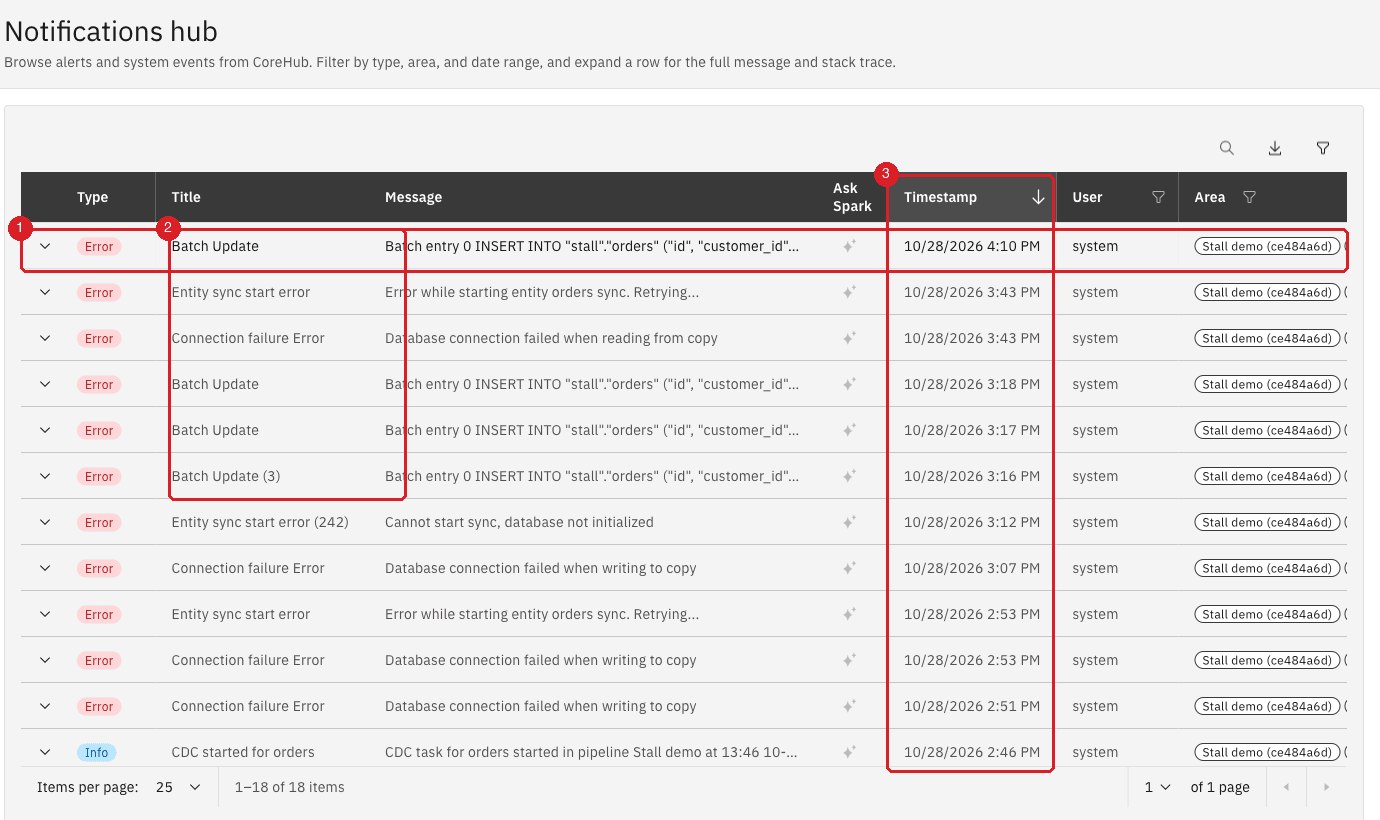Go to the previous page arrow

click(1286, 787)
